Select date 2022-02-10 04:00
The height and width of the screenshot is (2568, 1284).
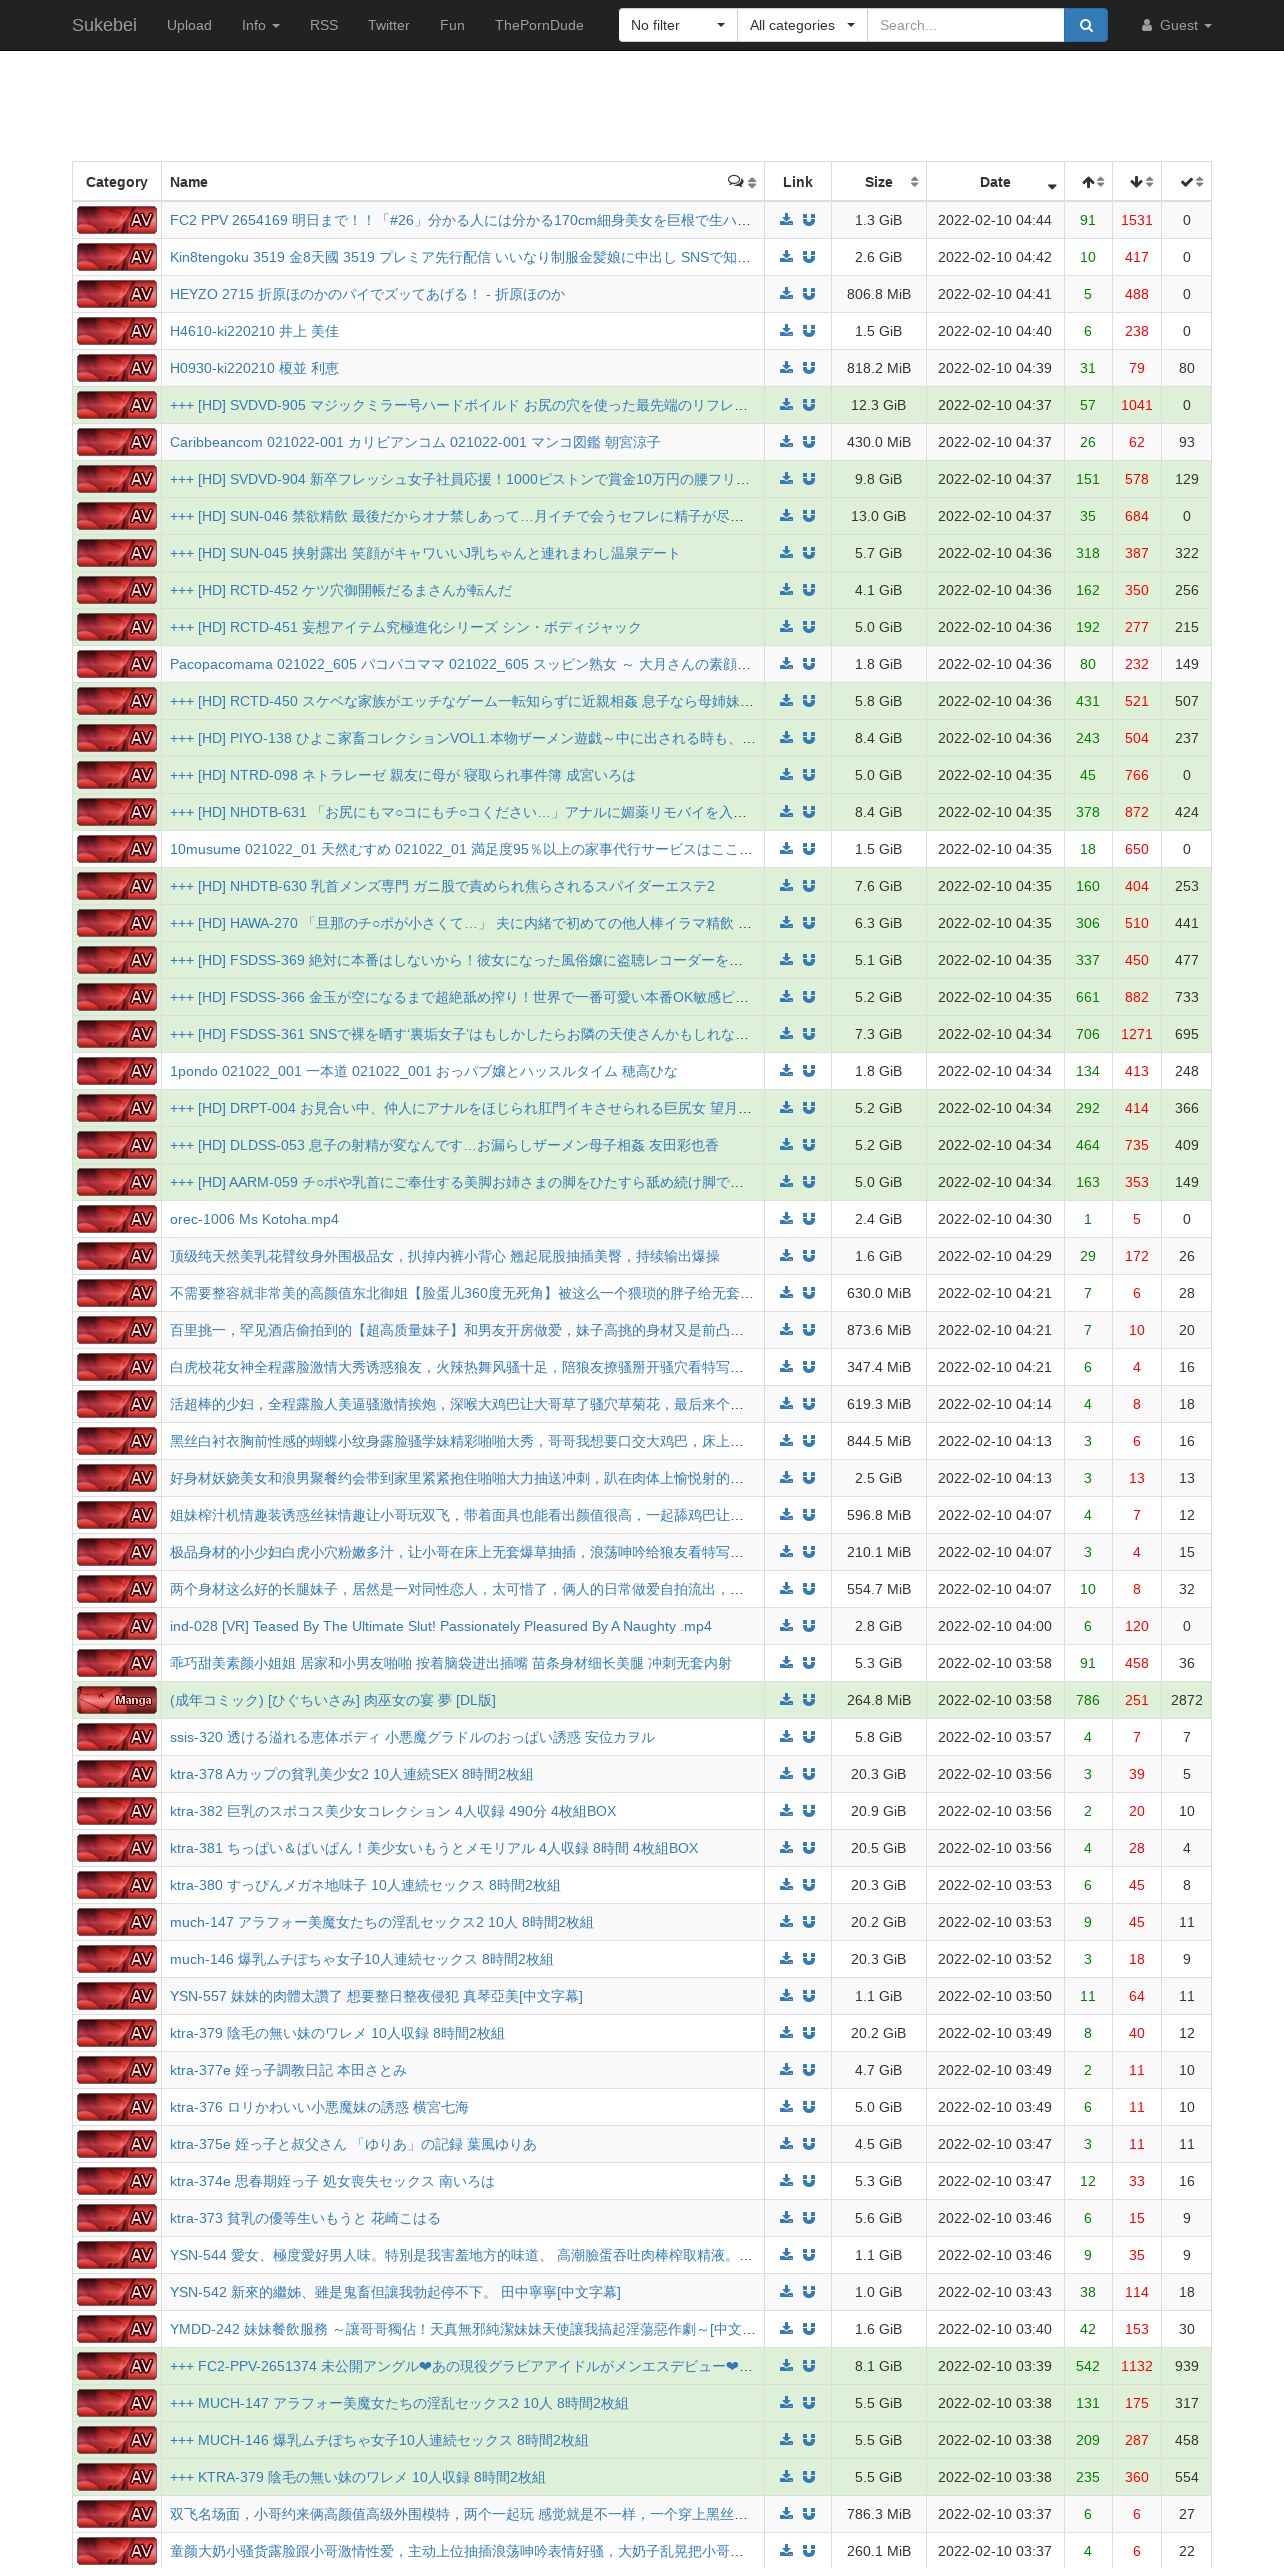click(x=995, y=1626)
